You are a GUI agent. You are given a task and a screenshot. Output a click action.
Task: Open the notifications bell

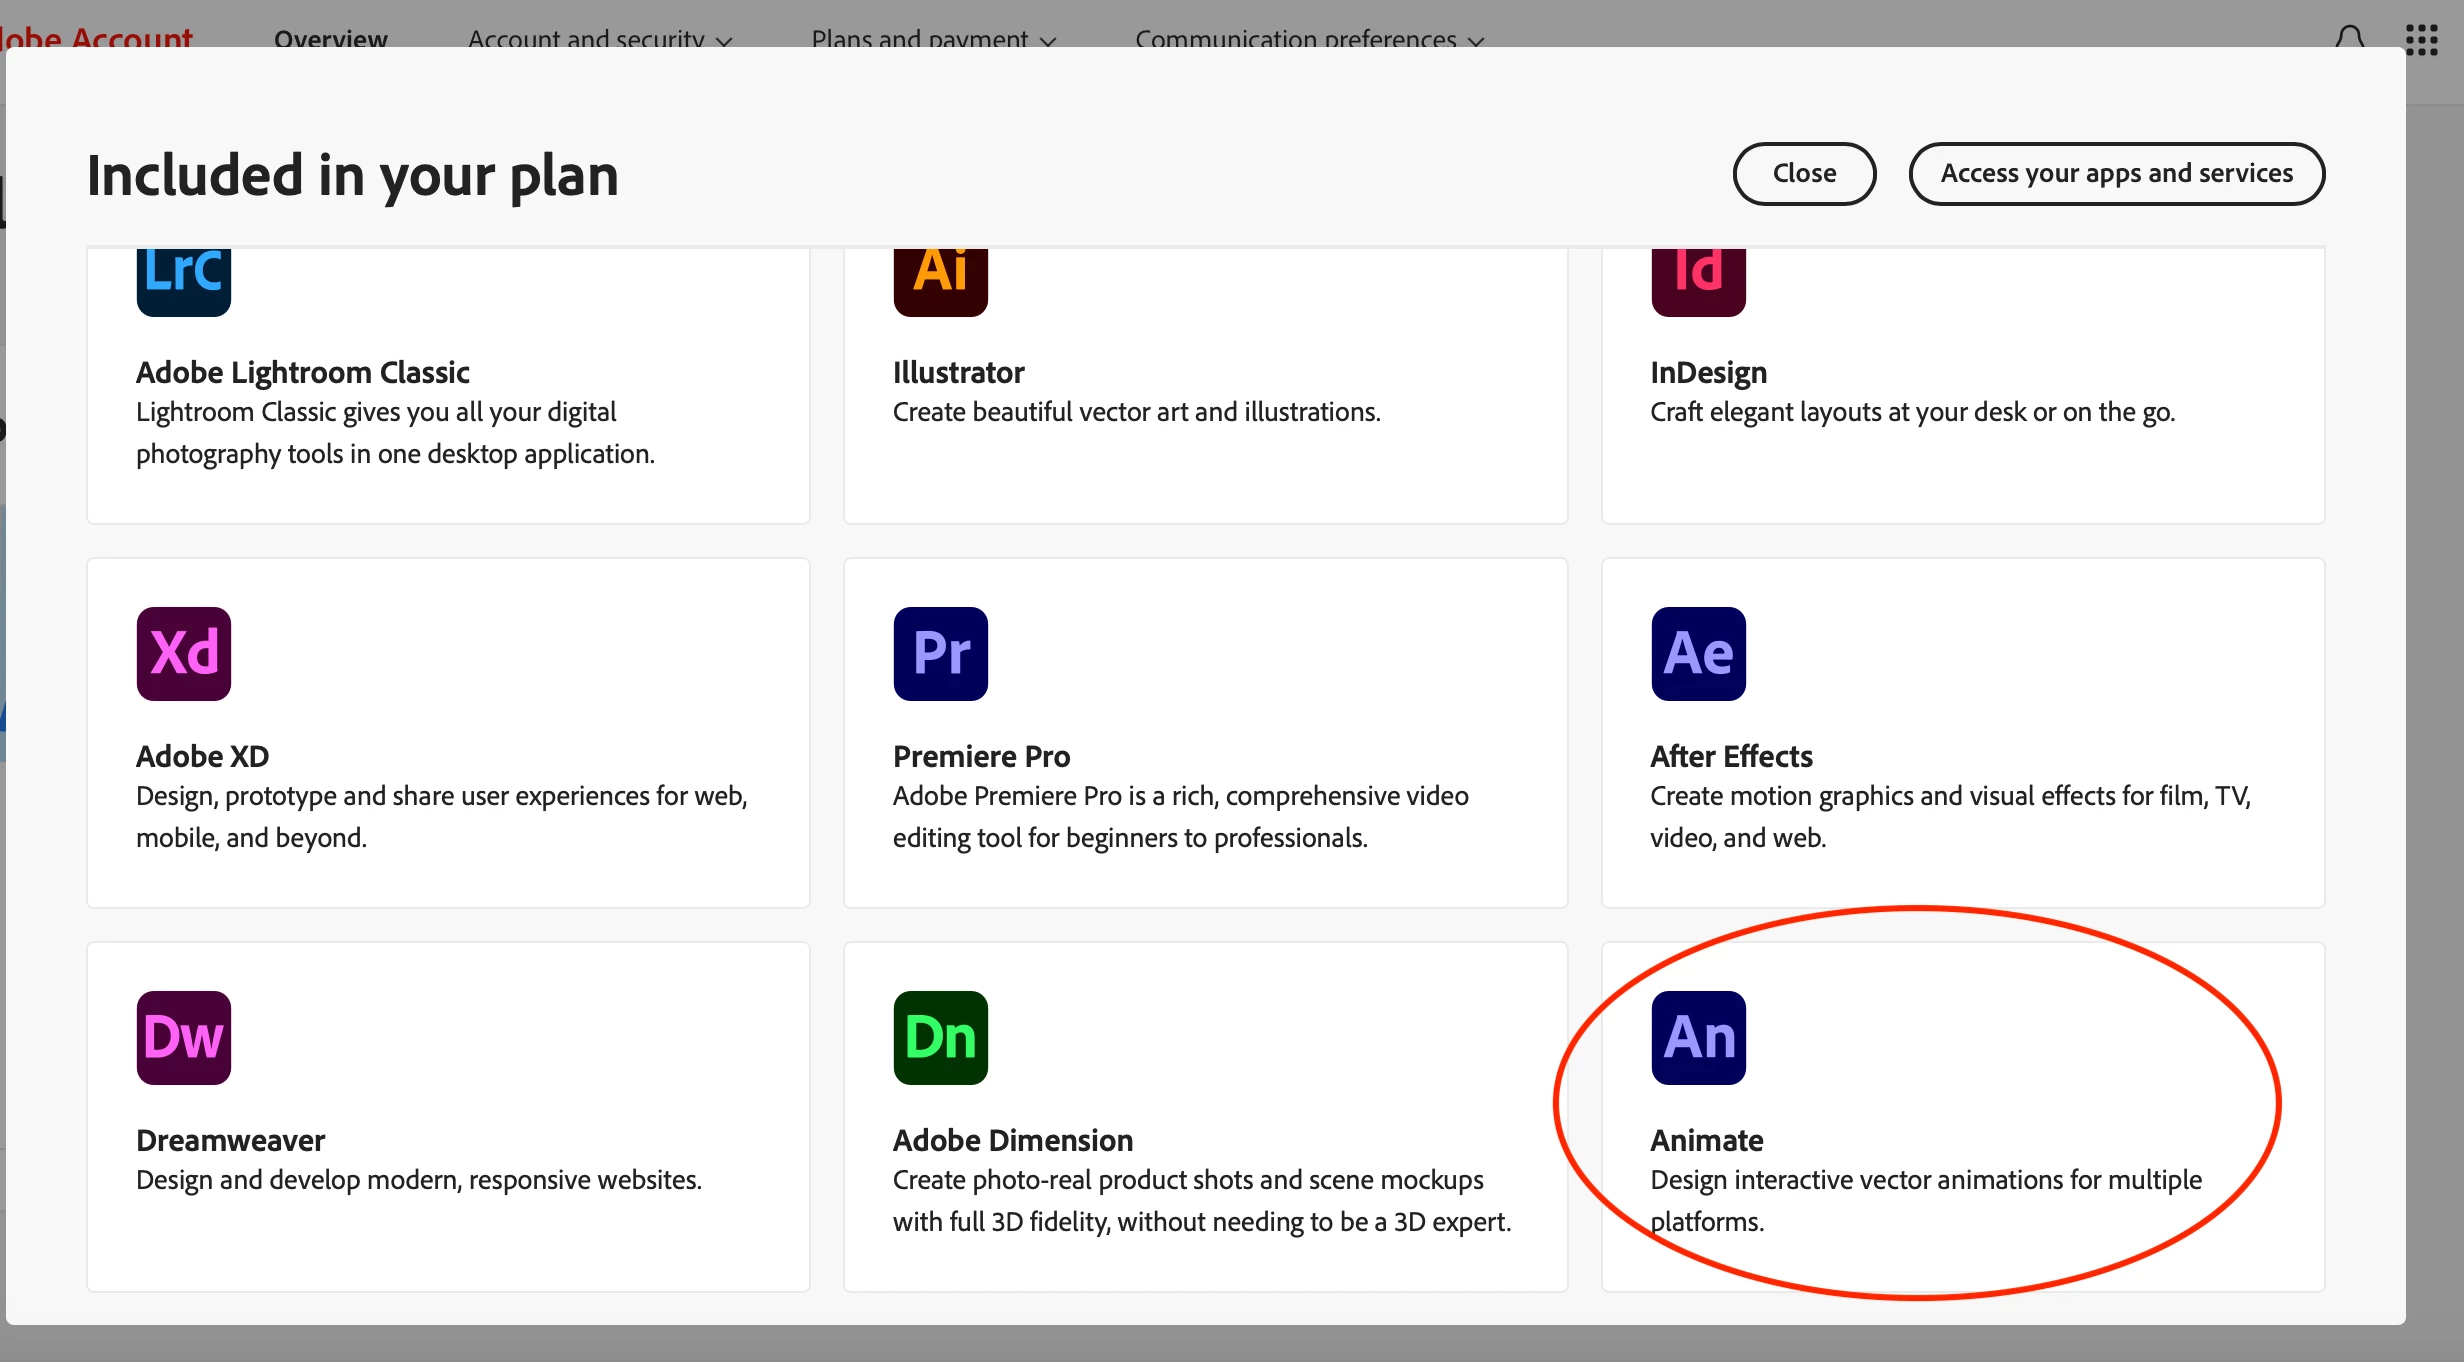[x=2350, y=38]
